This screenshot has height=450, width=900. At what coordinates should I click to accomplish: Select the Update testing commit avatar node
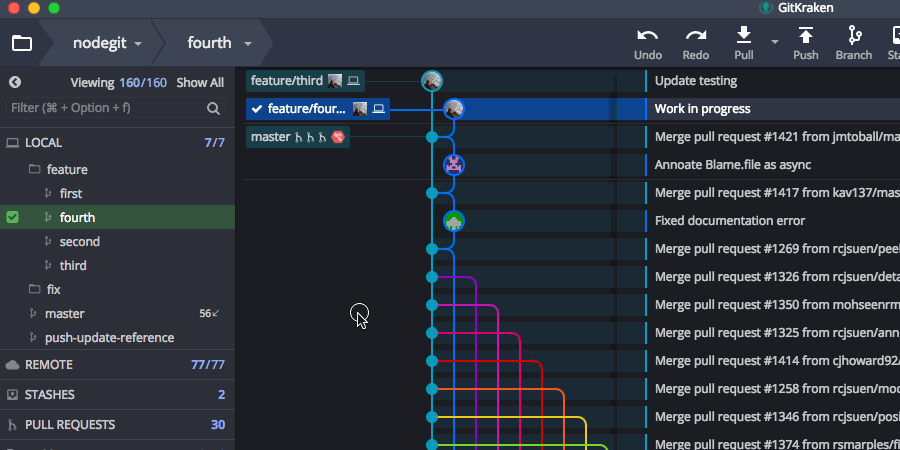(432, 80)
